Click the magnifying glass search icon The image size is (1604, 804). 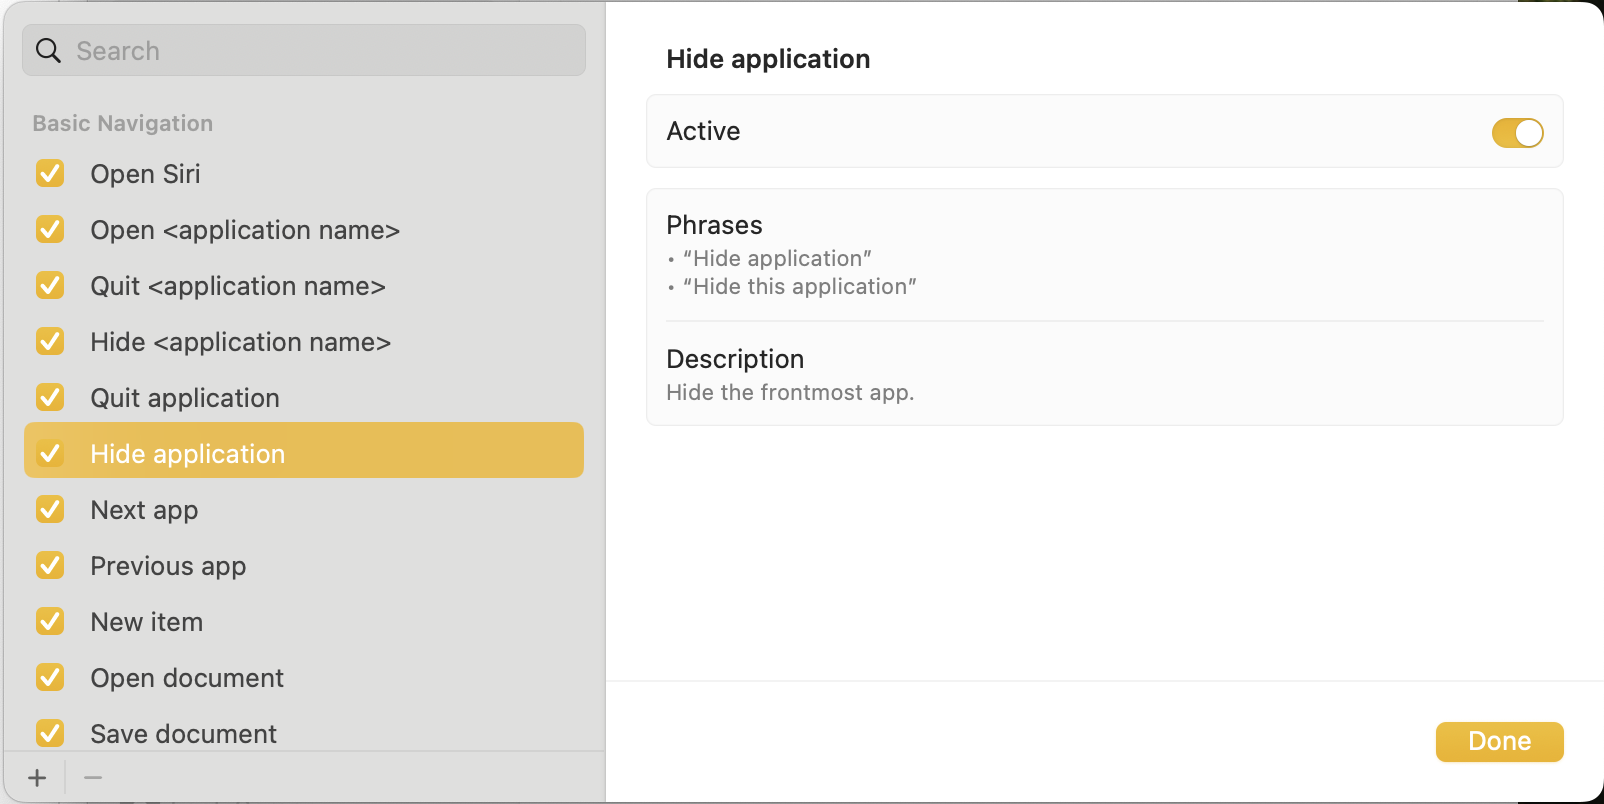tap(48, 51)
